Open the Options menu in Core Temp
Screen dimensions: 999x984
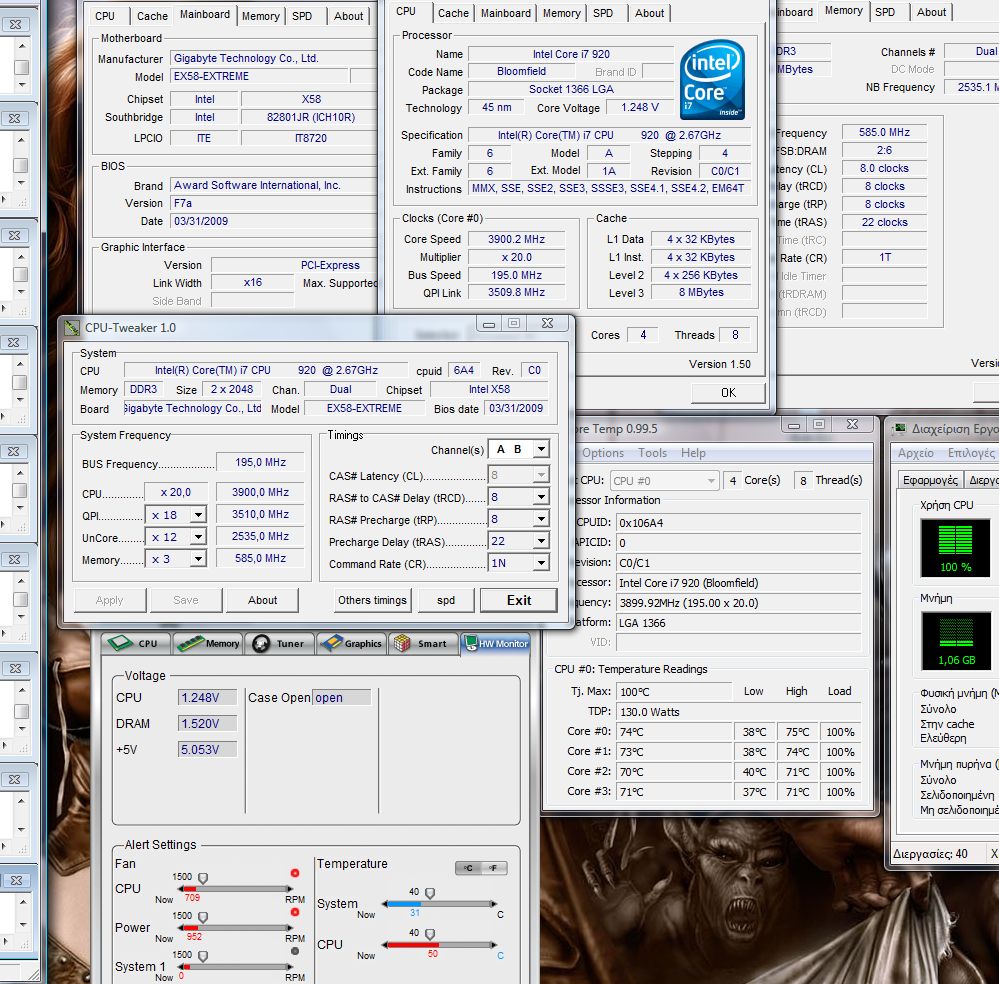tap(603, 452)
